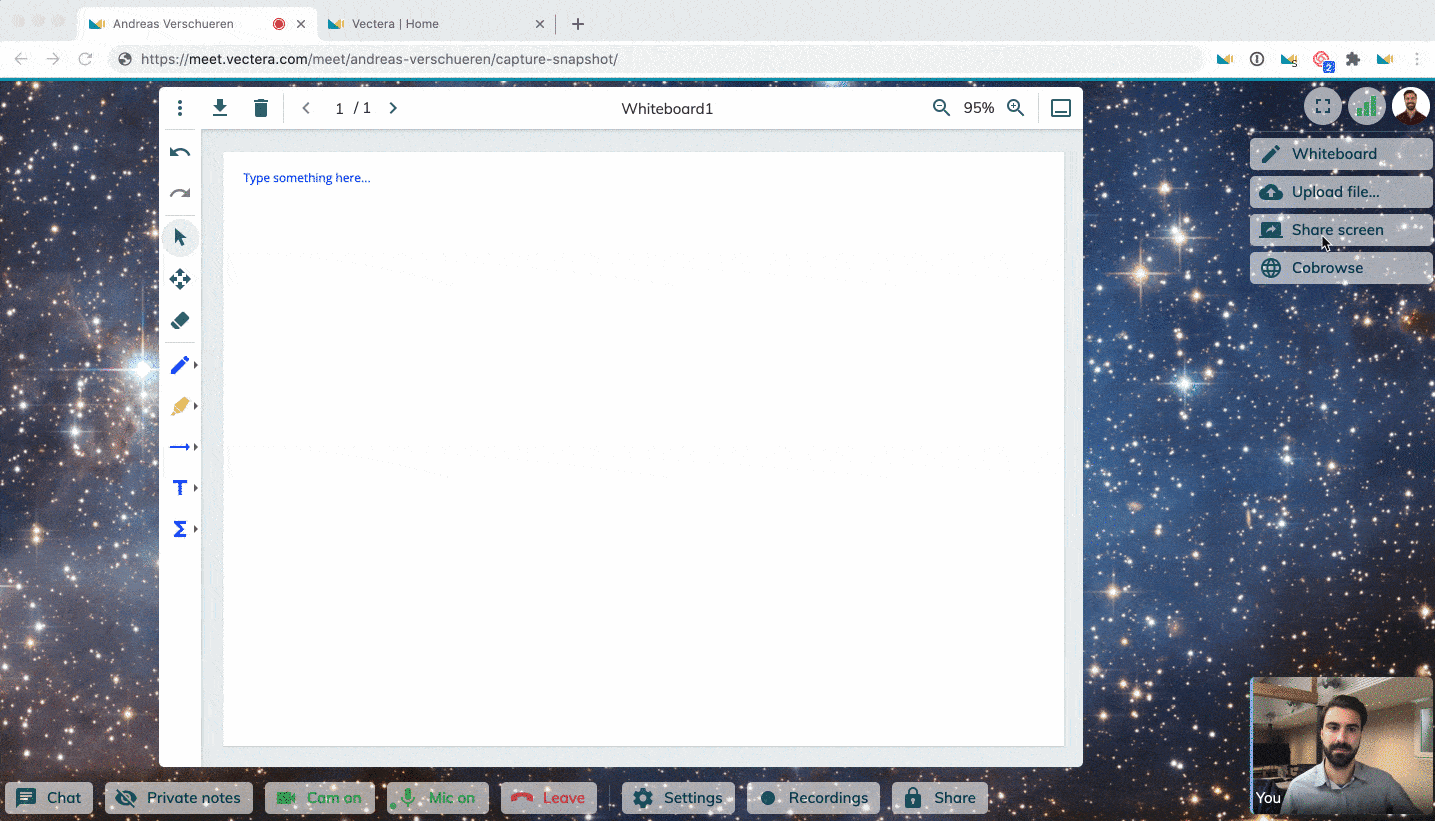Go to the previous whiteboard page
This screenshot has height=821, width=1435.
[x=306, y=108]
